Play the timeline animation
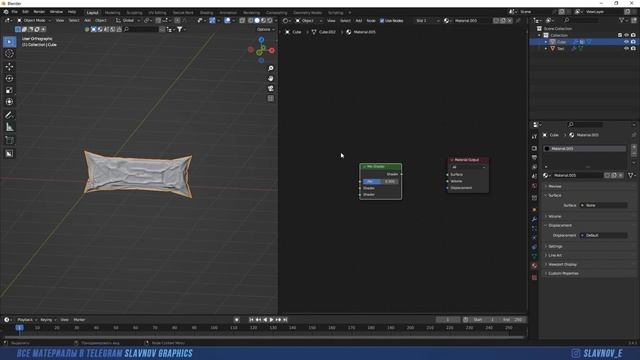Viewport: 640px width, 360px height. tap(271, 320)
